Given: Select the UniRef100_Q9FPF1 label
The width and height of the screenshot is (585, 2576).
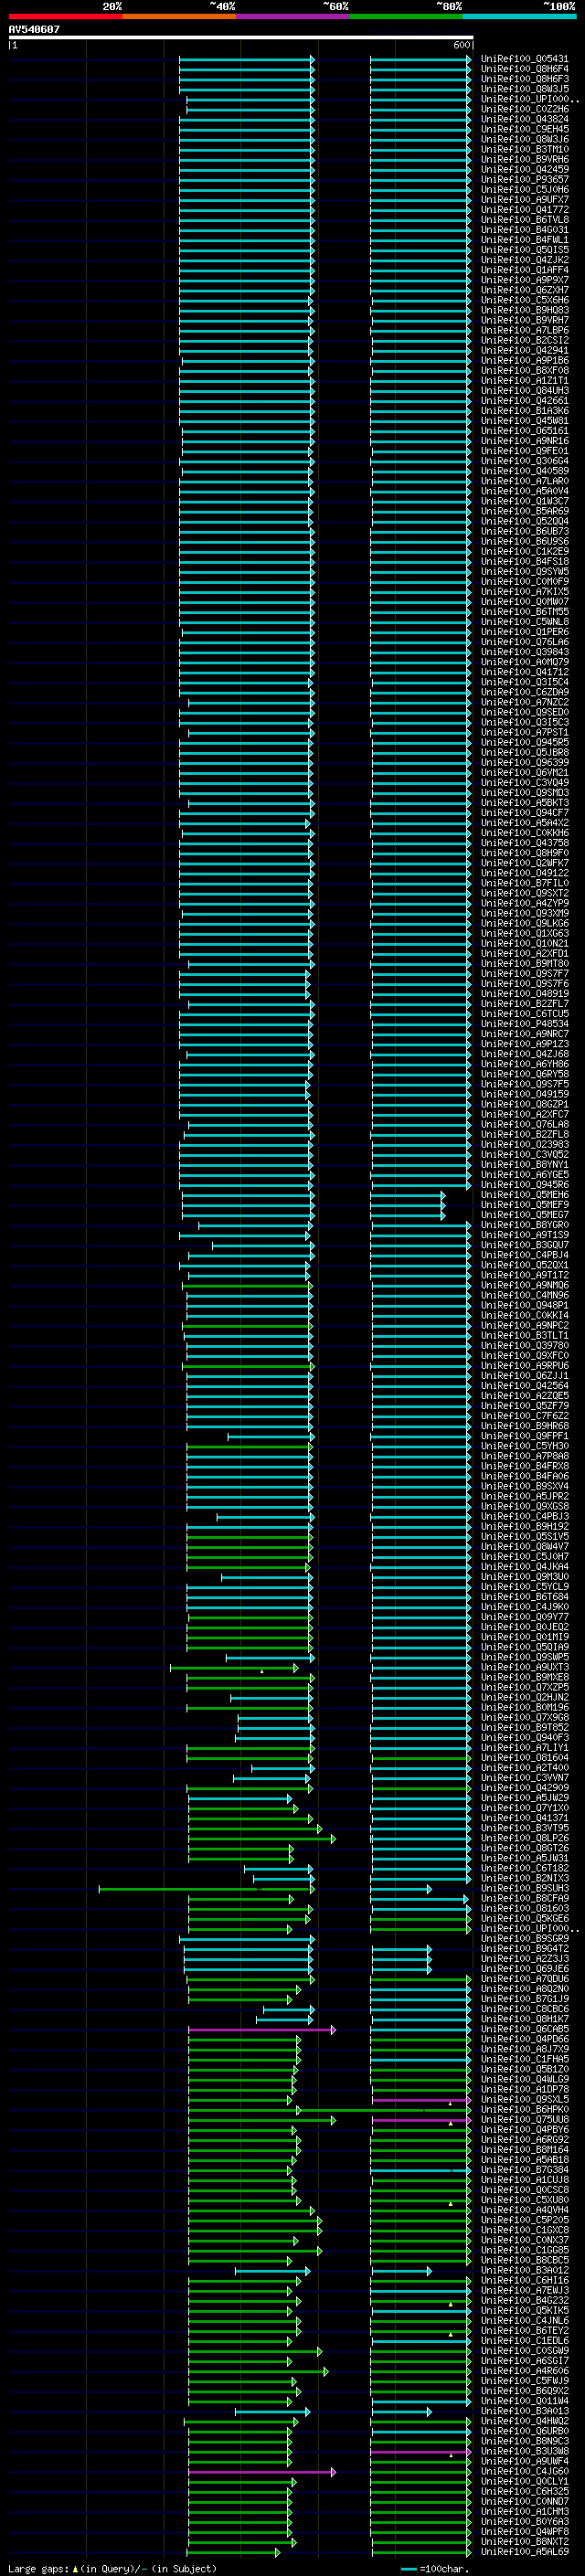Looking at the screenshot, I should [x=525, y=1436].
